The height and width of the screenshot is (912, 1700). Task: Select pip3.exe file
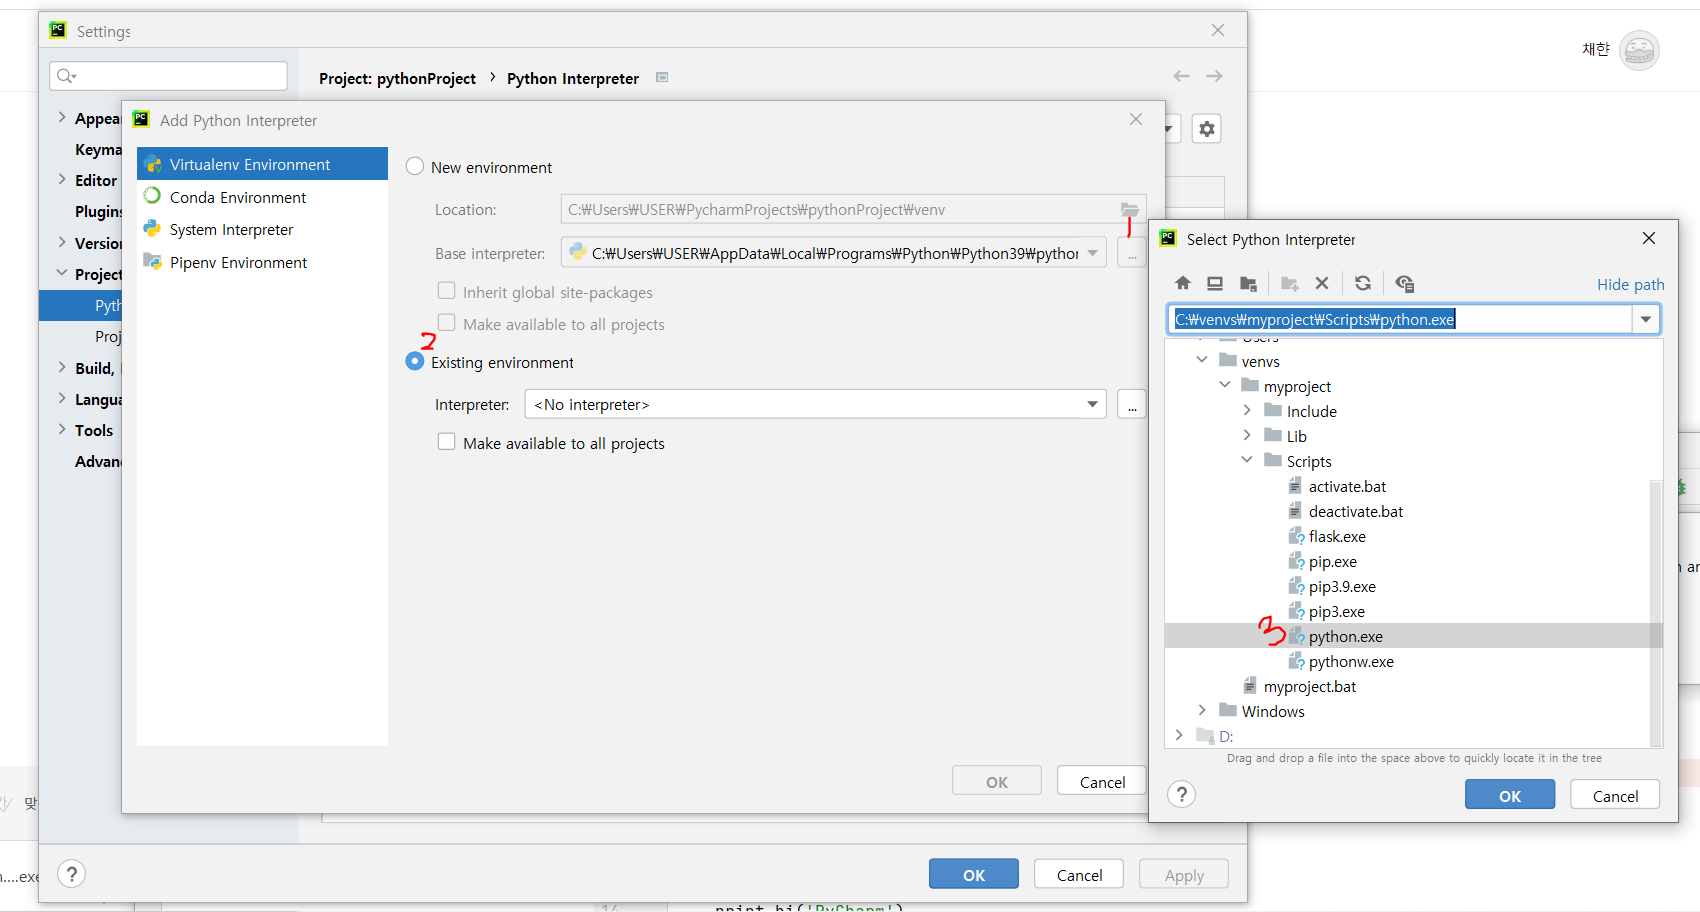[x=1336, y=611]
